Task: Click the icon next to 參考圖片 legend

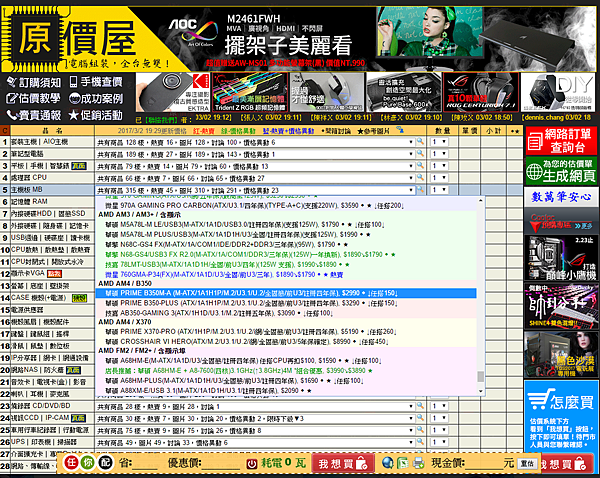Action: [400, 130]
